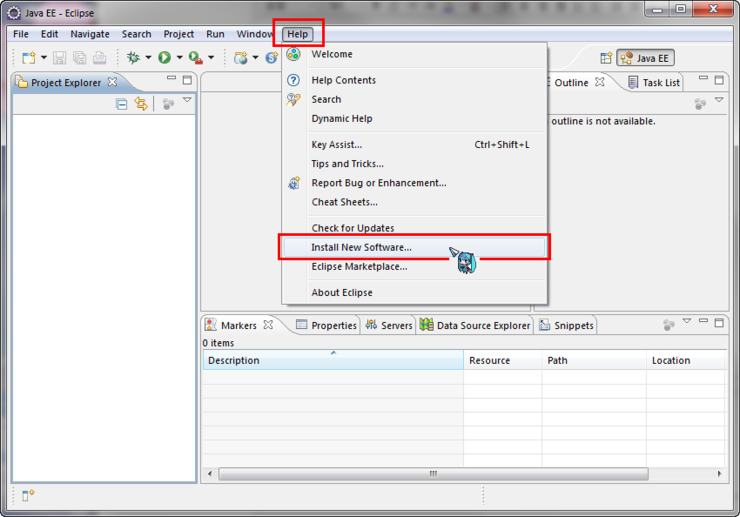740x517 pixels.
Task: Open the Markers View Menu triangle
Action: click(687, 321)
